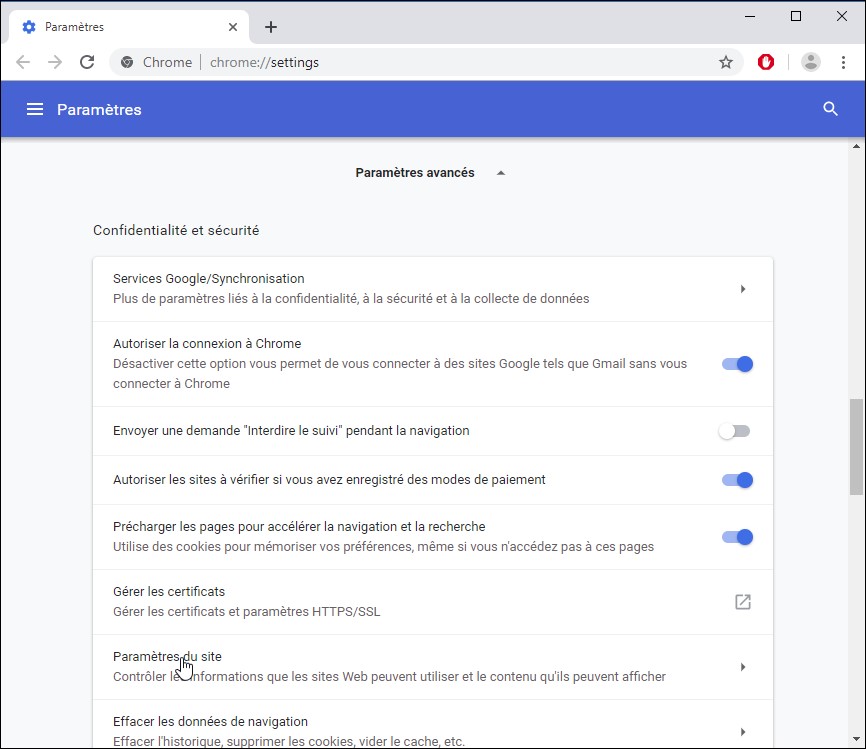The height and width of the screenshot is (749, 866).
Task: Click the red ad blocker extension icon
Action: tap(766, 62)
